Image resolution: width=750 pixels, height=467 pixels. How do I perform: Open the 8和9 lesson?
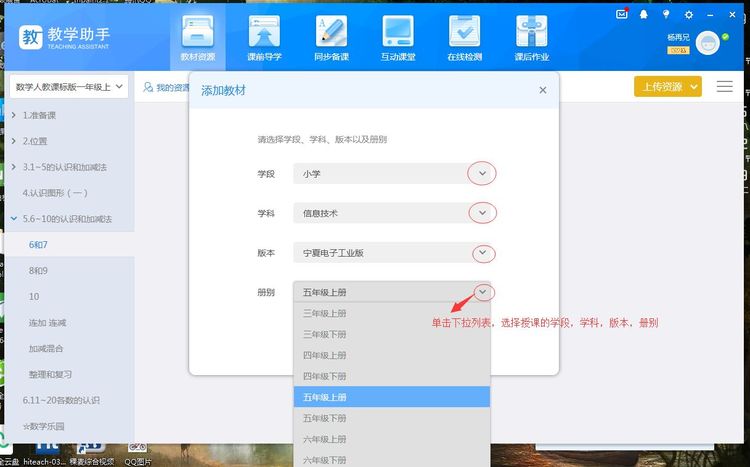click(40, 270)
